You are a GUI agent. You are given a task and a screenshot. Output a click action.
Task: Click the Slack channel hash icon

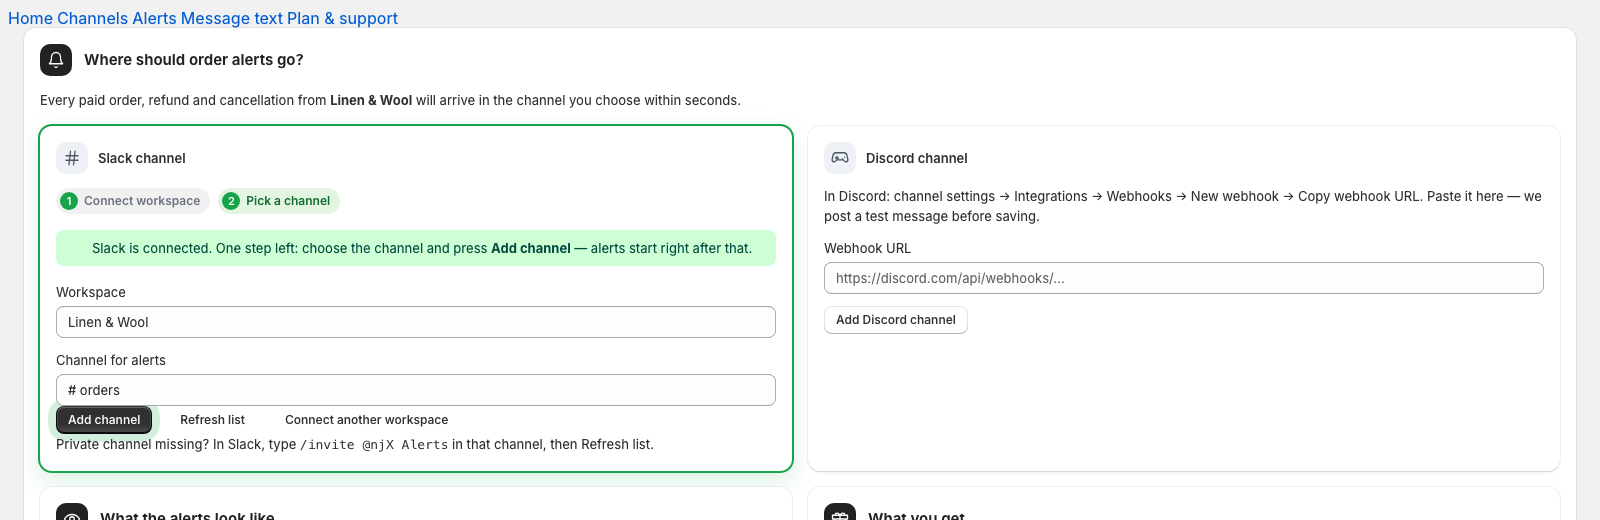tap(72, 158)
